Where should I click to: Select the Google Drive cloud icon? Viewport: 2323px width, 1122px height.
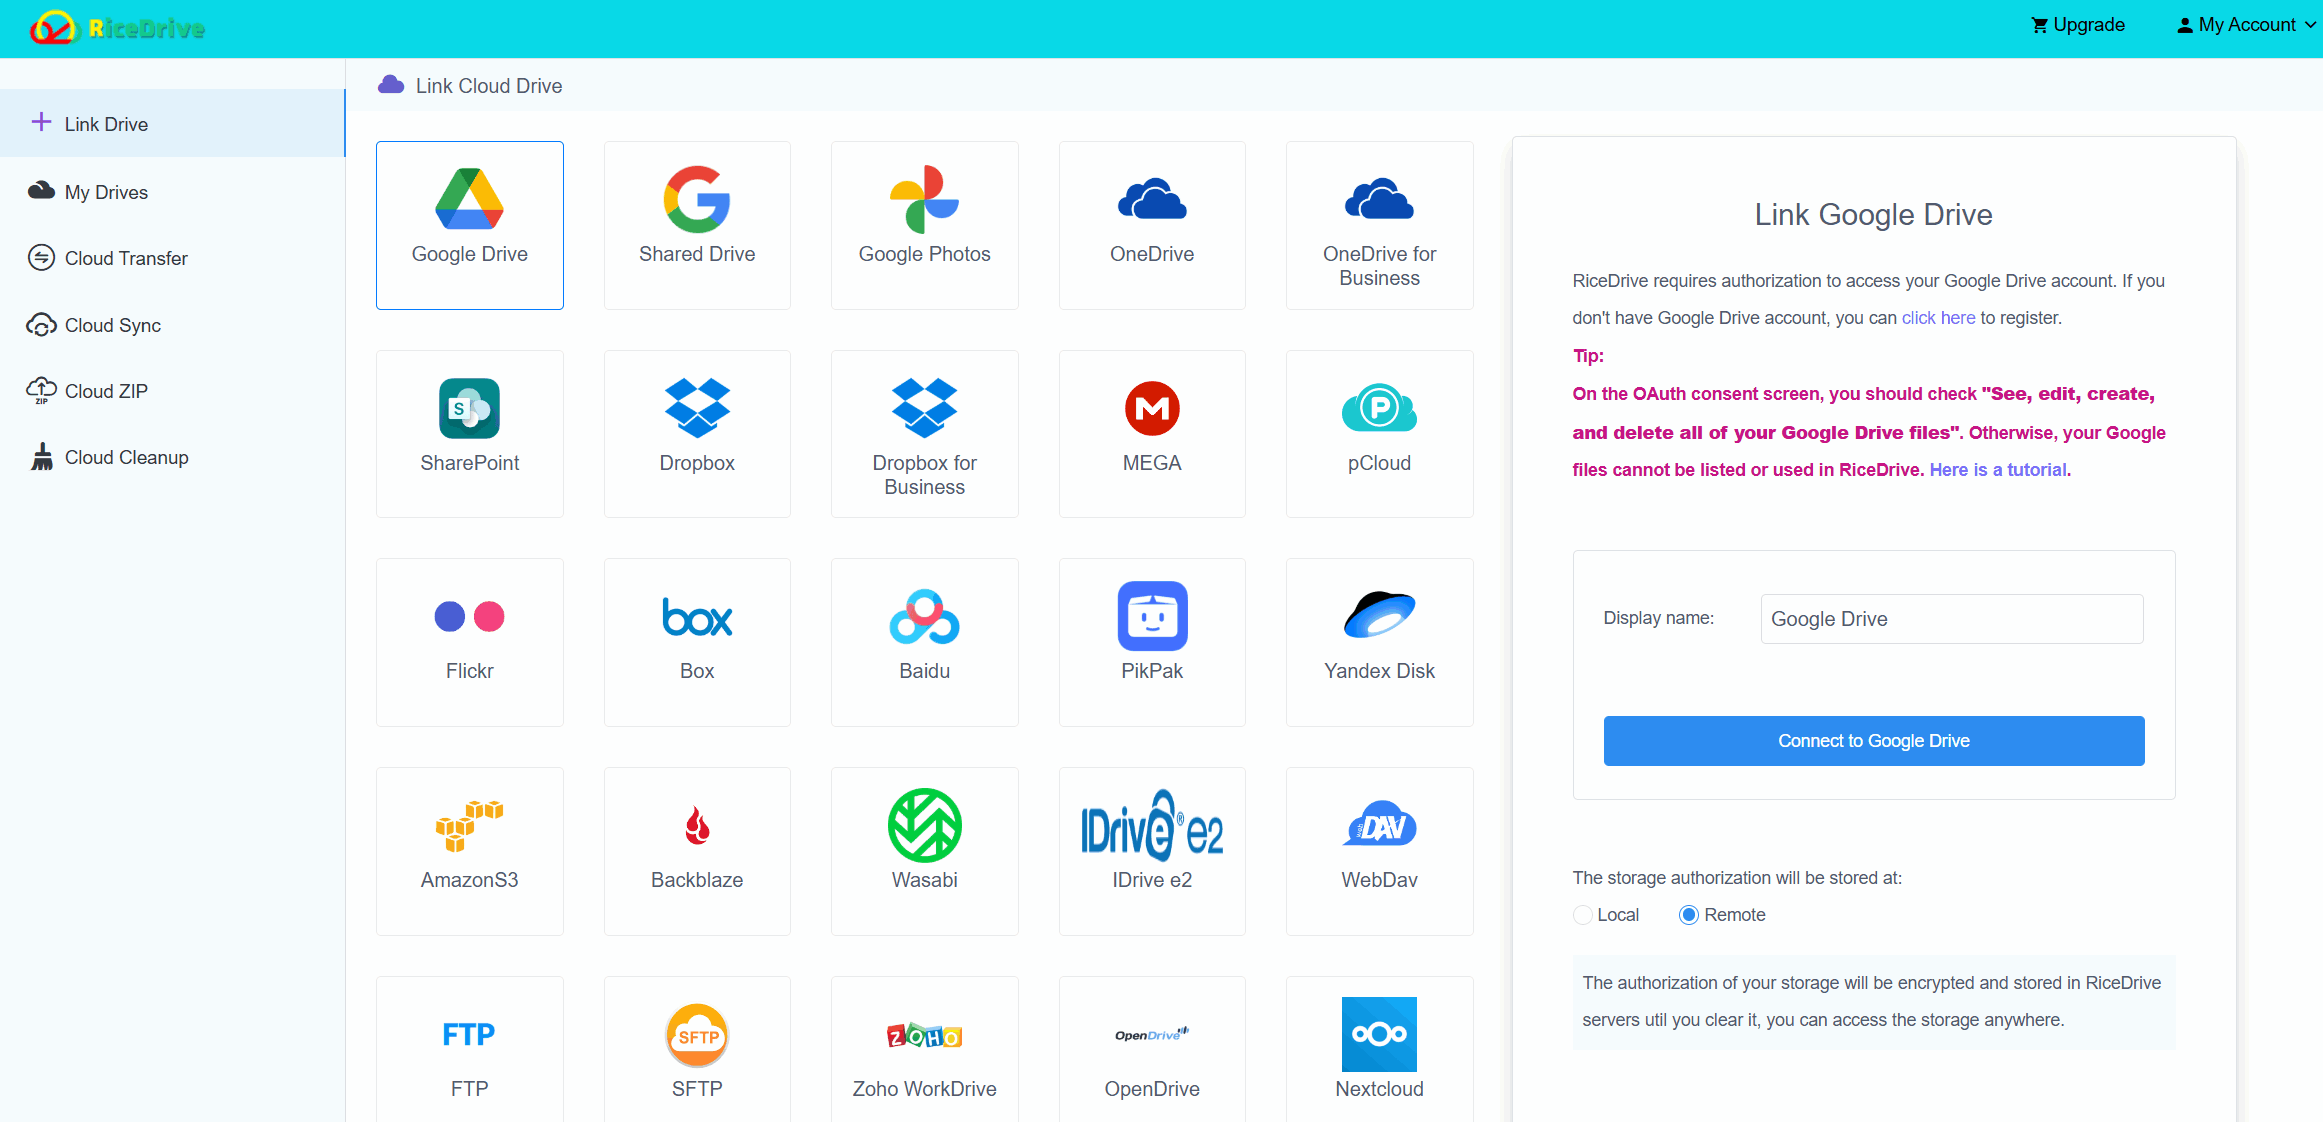pyautogui.click(x=469, y=199)
